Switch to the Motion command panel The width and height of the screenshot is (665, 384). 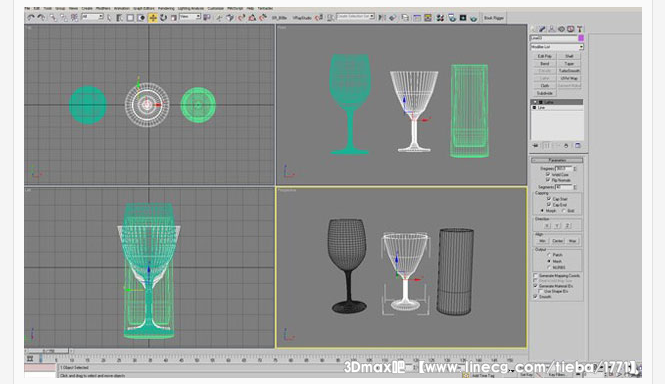pos(561,29)
